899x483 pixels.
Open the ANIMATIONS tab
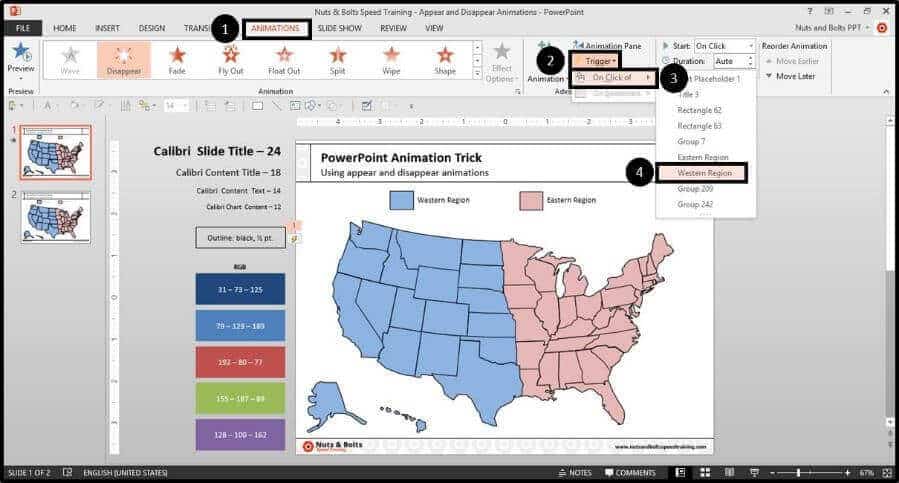point(276,28)
